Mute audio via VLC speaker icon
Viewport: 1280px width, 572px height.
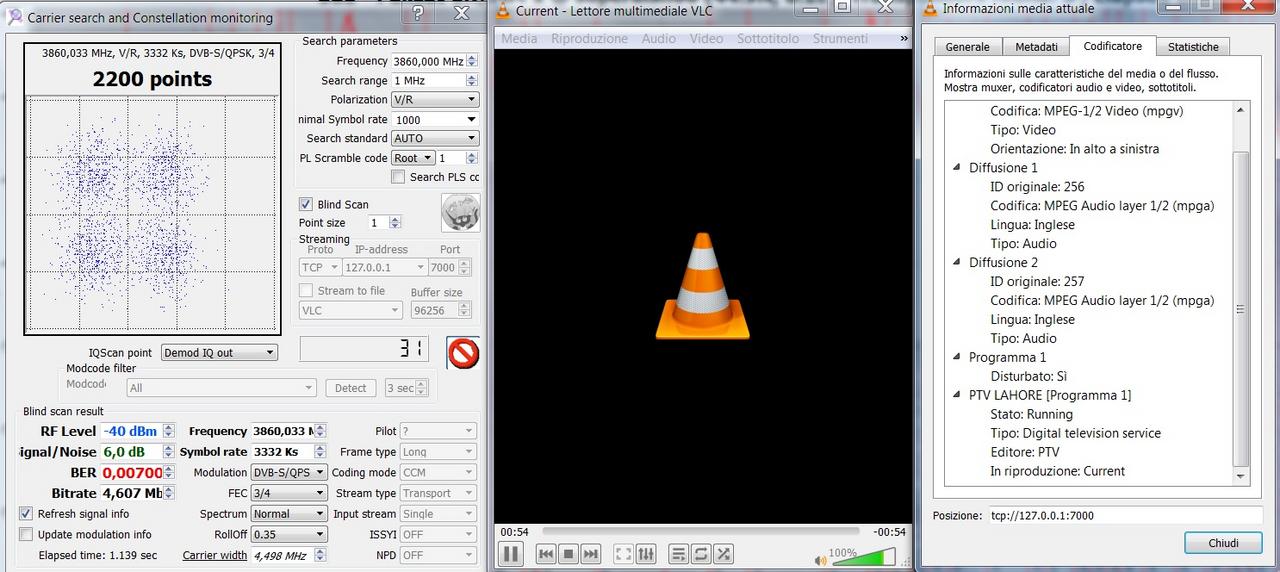(821, 560)
